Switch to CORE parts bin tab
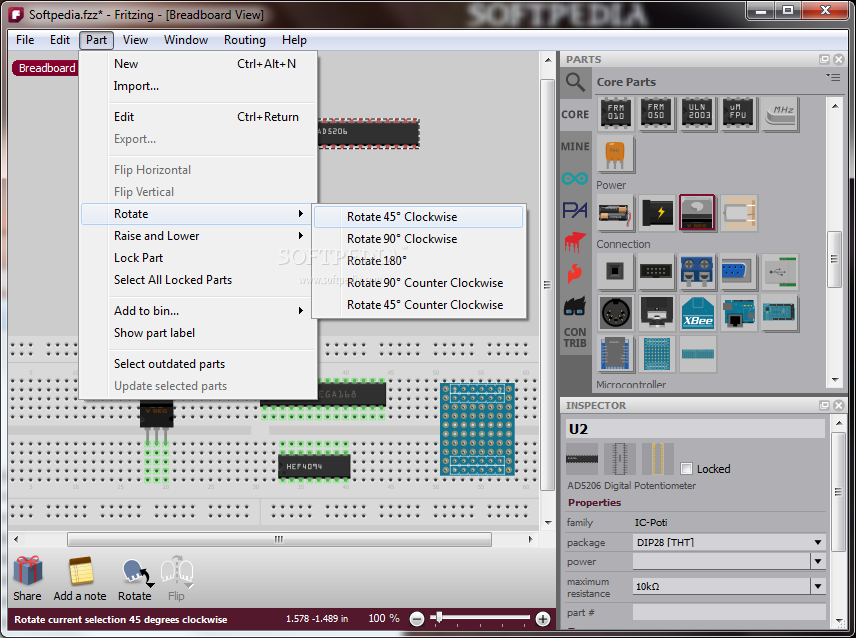The image size is (856, 638). tap(575, 115)
